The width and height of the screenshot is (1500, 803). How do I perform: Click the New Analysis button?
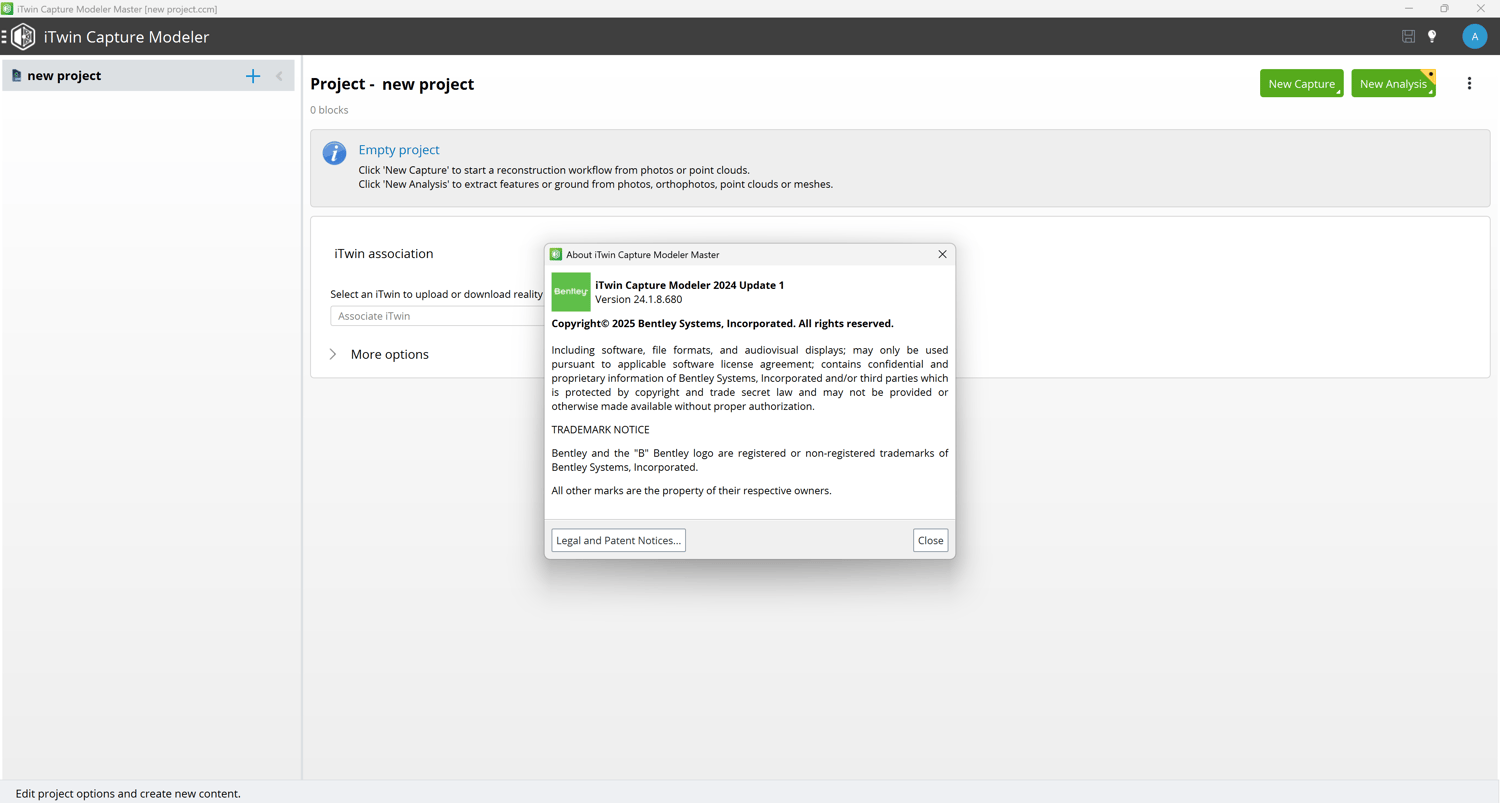pos(1393,84)
